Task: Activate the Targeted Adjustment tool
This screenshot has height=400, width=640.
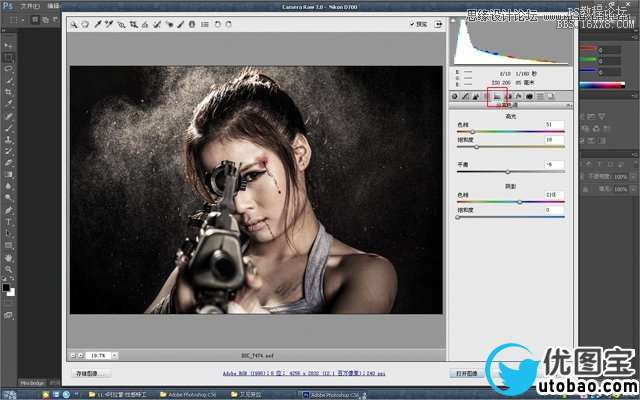Action: 121,24
